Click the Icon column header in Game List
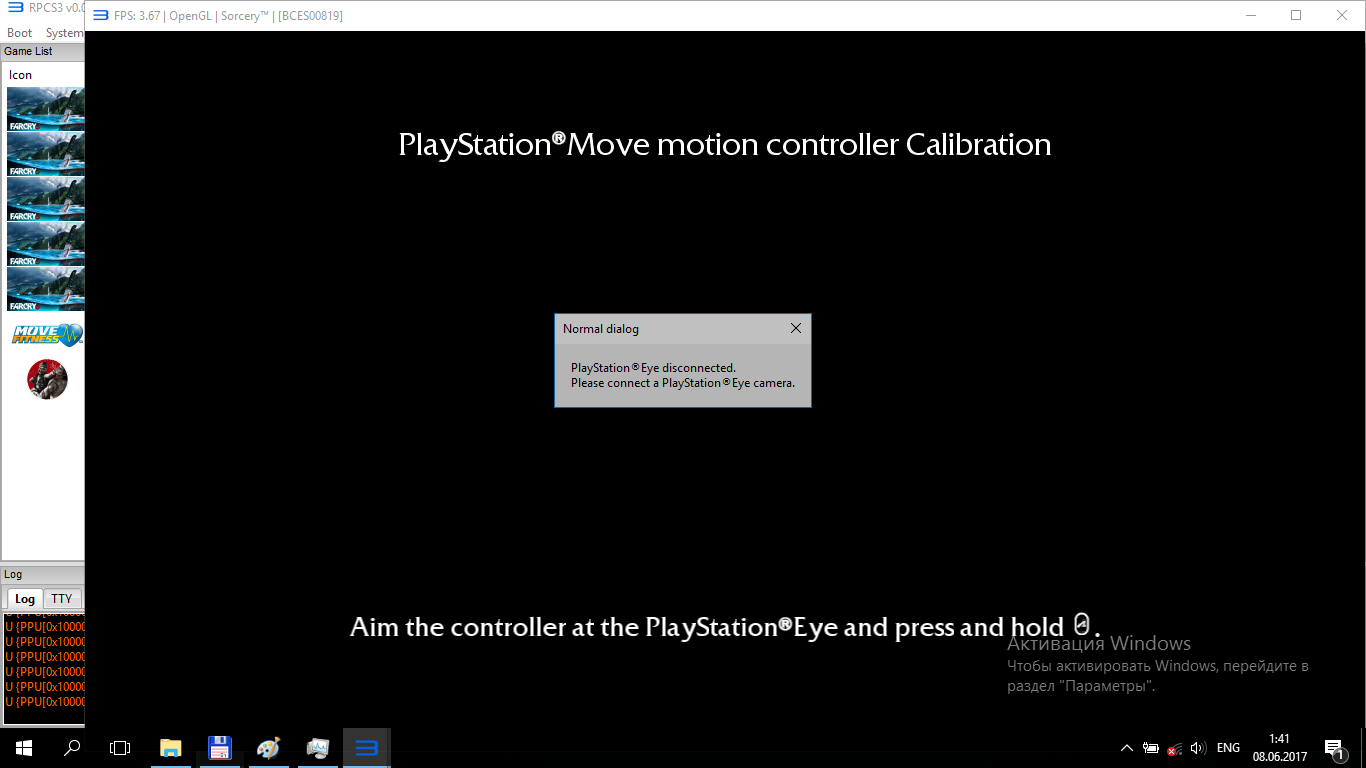 (x=21, y=75)
